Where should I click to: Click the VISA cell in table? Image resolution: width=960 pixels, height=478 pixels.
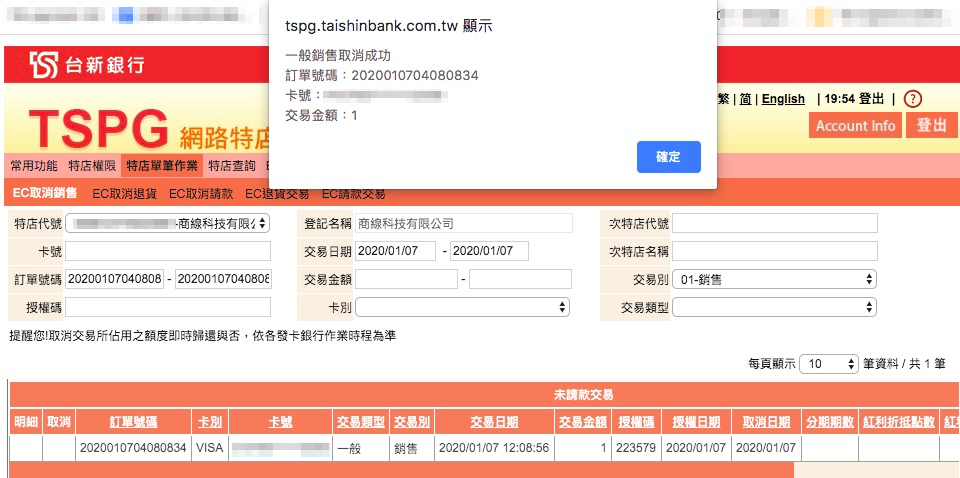(x=210, y=448)
